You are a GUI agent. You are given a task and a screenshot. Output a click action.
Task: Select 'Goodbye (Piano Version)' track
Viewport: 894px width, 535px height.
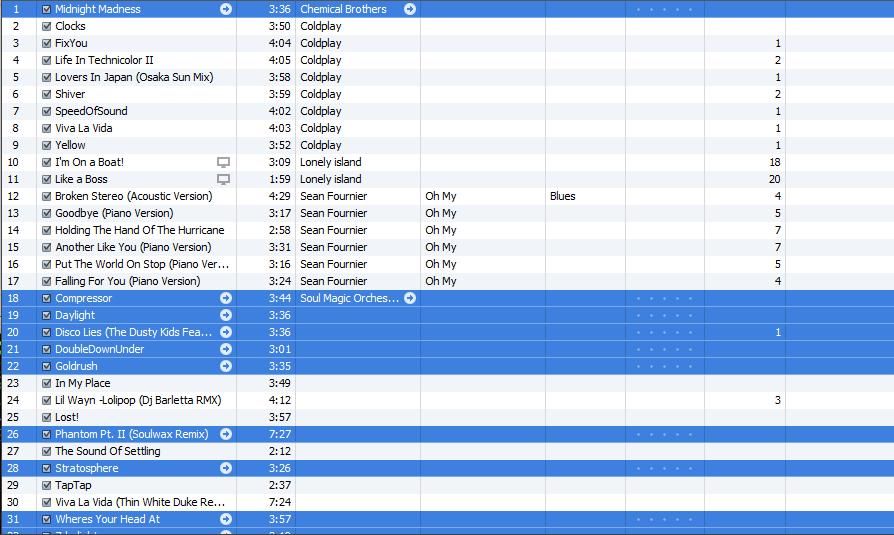pyautogui.click(x=114, y=213)
